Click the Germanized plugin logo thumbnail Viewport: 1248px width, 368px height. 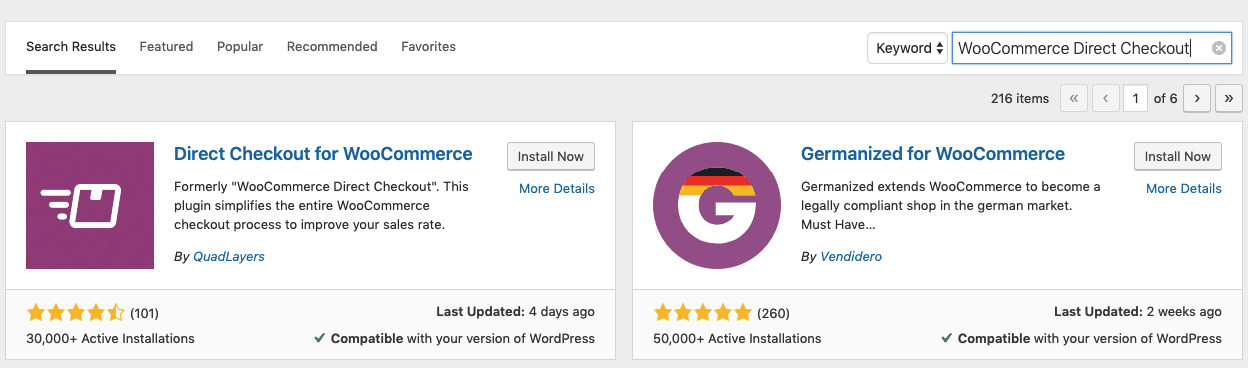pos(717,205)
